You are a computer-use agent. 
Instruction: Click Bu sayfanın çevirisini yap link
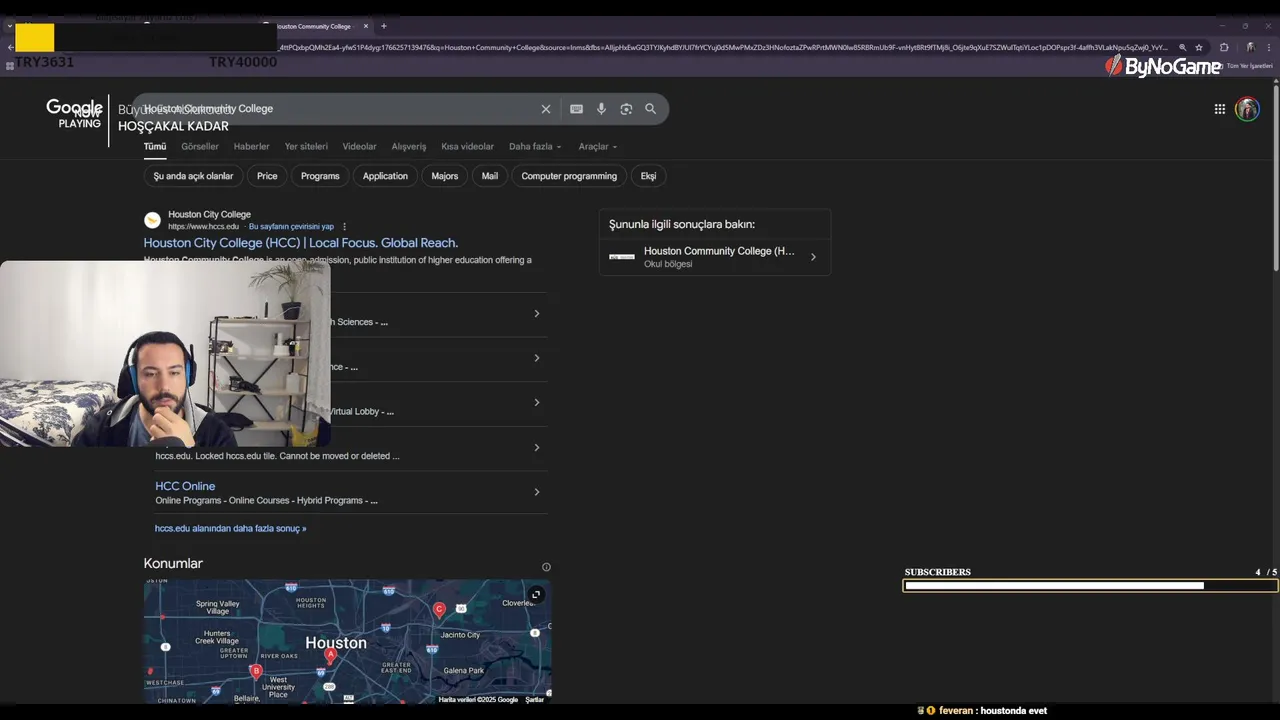(x=291, y=227)
